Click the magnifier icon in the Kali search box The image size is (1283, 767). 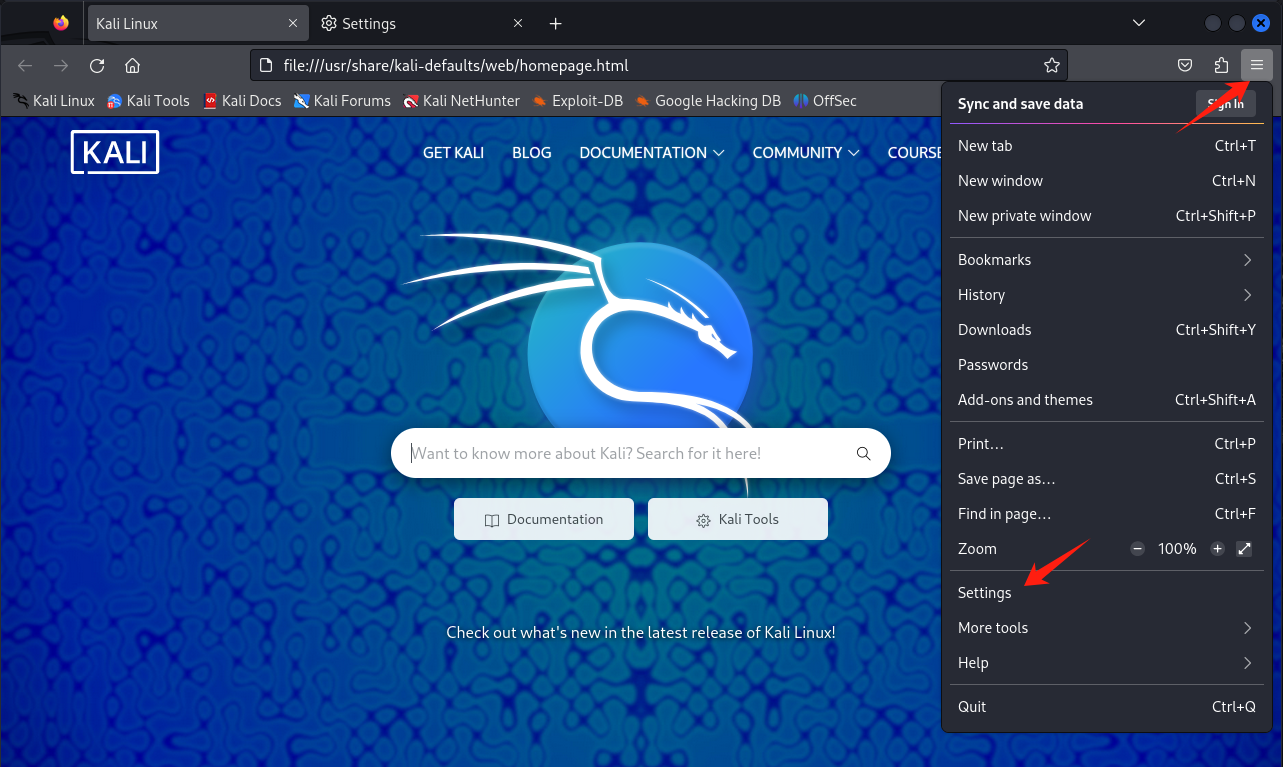point(864,453)
